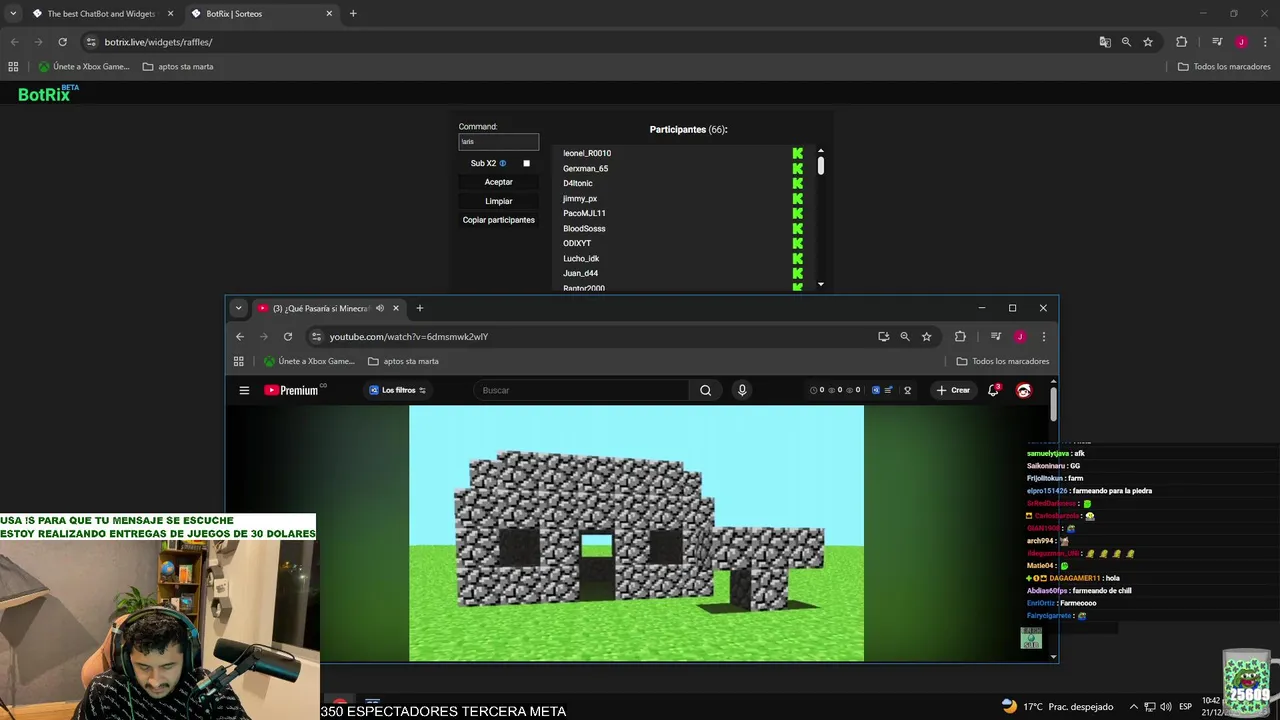Click the YouTube Premium logo

294,390
